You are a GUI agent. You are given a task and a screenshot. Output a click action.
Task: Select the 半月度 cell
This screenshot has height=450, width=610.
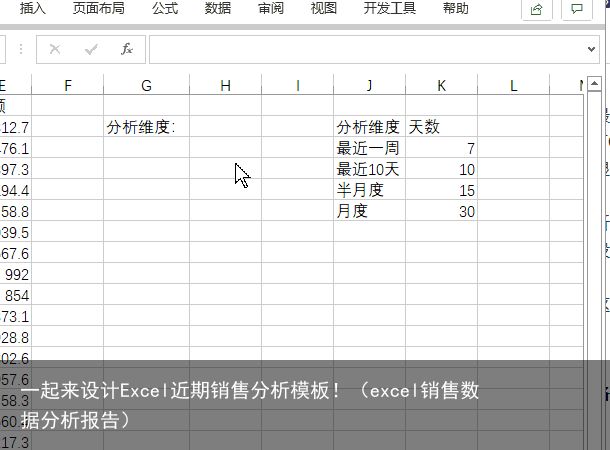(x=370, y=190)
